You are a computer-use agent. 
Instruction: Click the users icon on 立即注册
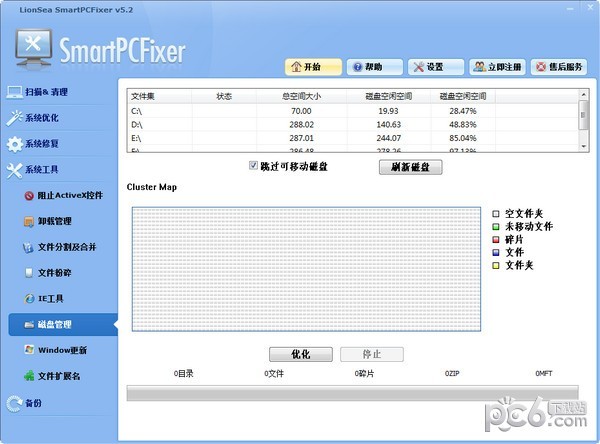tap(479, 67)
